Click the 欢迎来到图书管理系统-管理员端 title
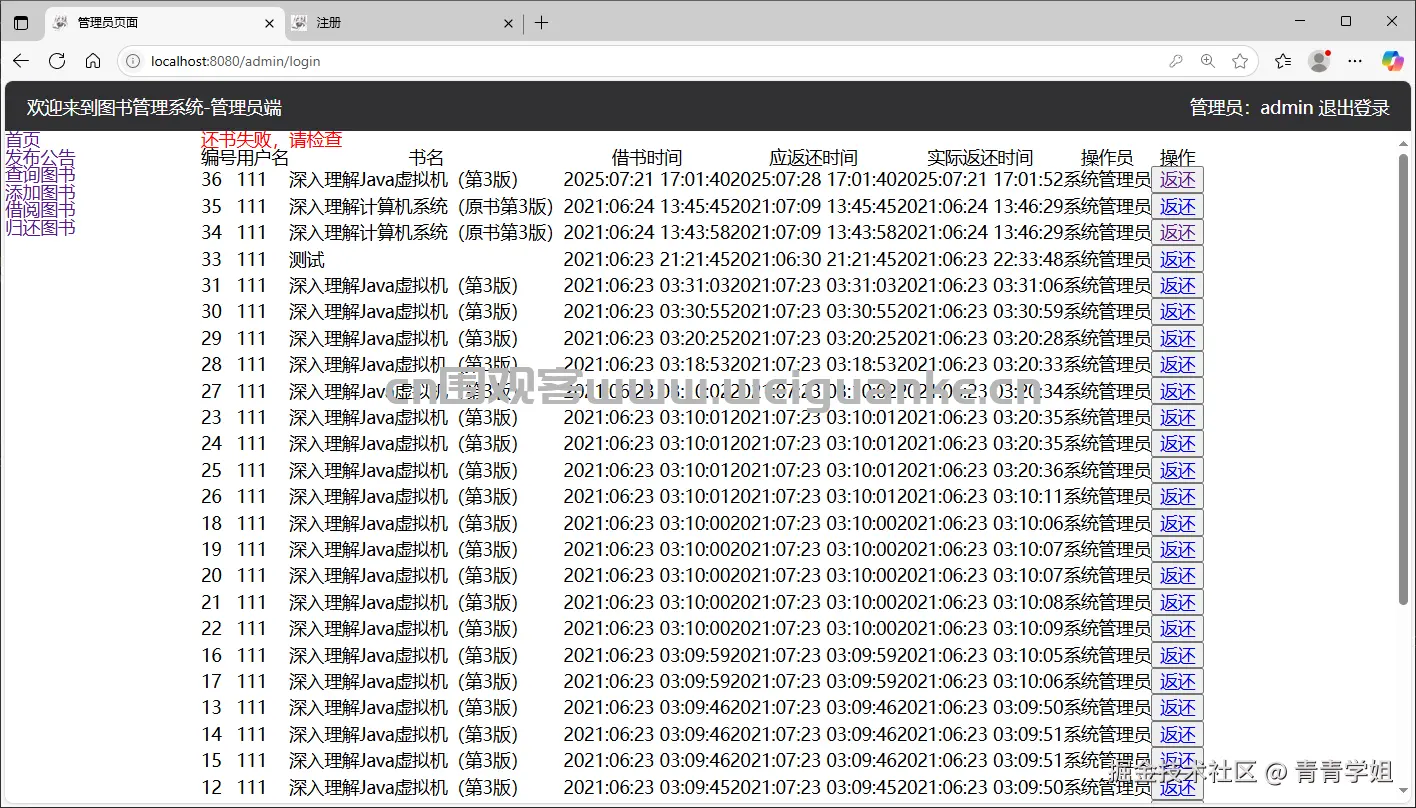Viewport: 1416px width, 808px height. (154, 107)
